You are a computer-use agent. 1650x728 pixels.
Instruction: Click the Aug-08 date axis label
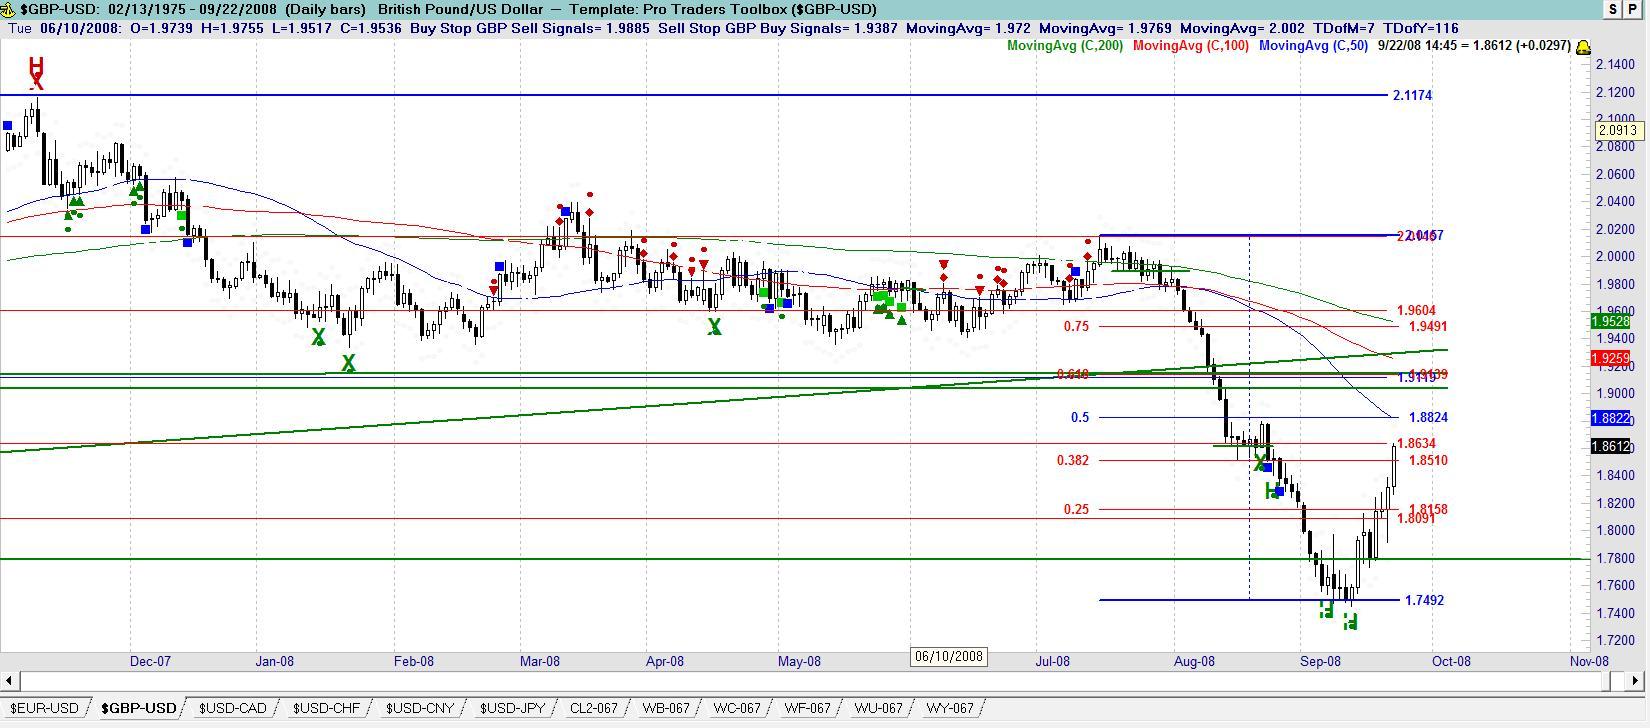tap(1194, 661)
